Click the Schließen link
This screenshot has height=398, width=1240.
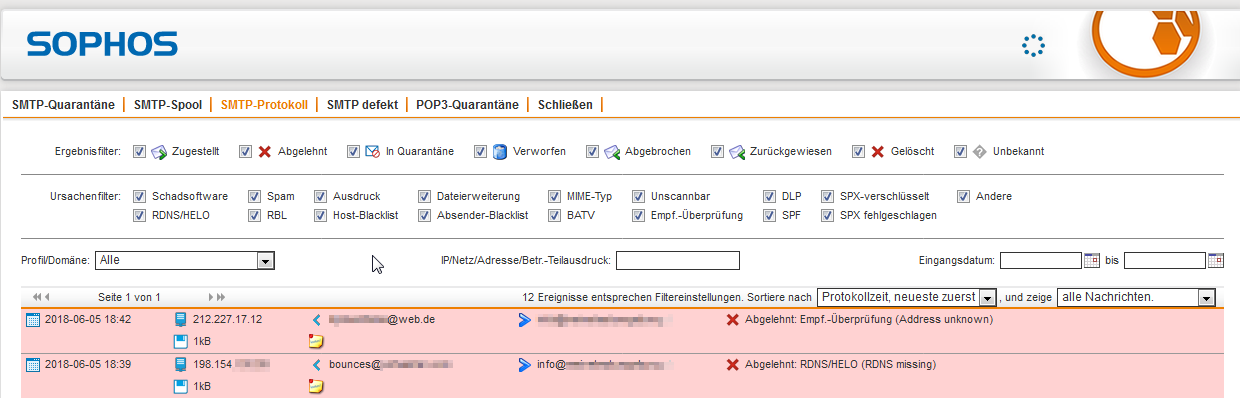click(x=565, y=104)
